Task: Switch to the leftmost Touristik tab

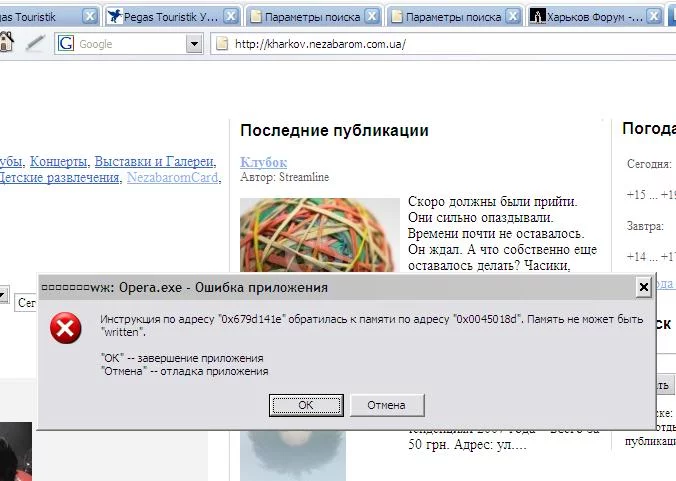Action: point(43,17)
